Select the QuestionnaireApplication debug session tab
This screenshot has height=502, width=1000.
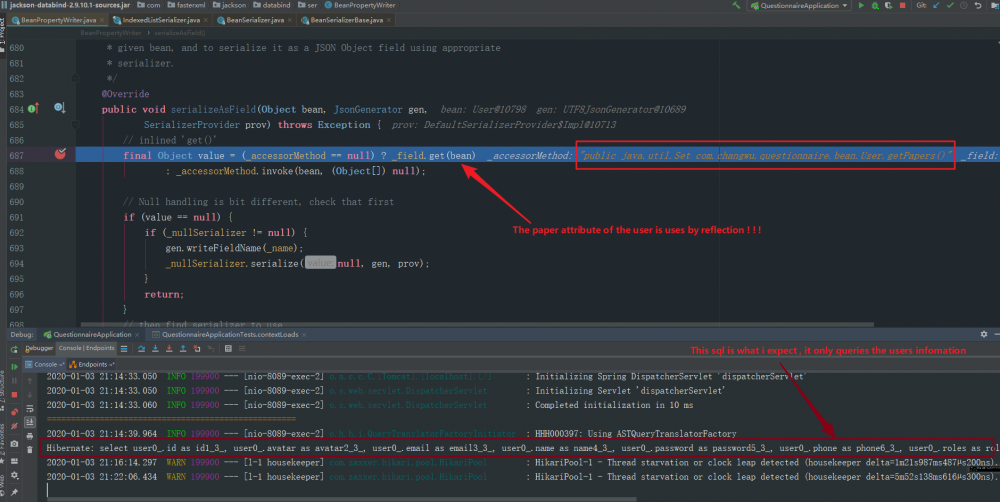92,335
